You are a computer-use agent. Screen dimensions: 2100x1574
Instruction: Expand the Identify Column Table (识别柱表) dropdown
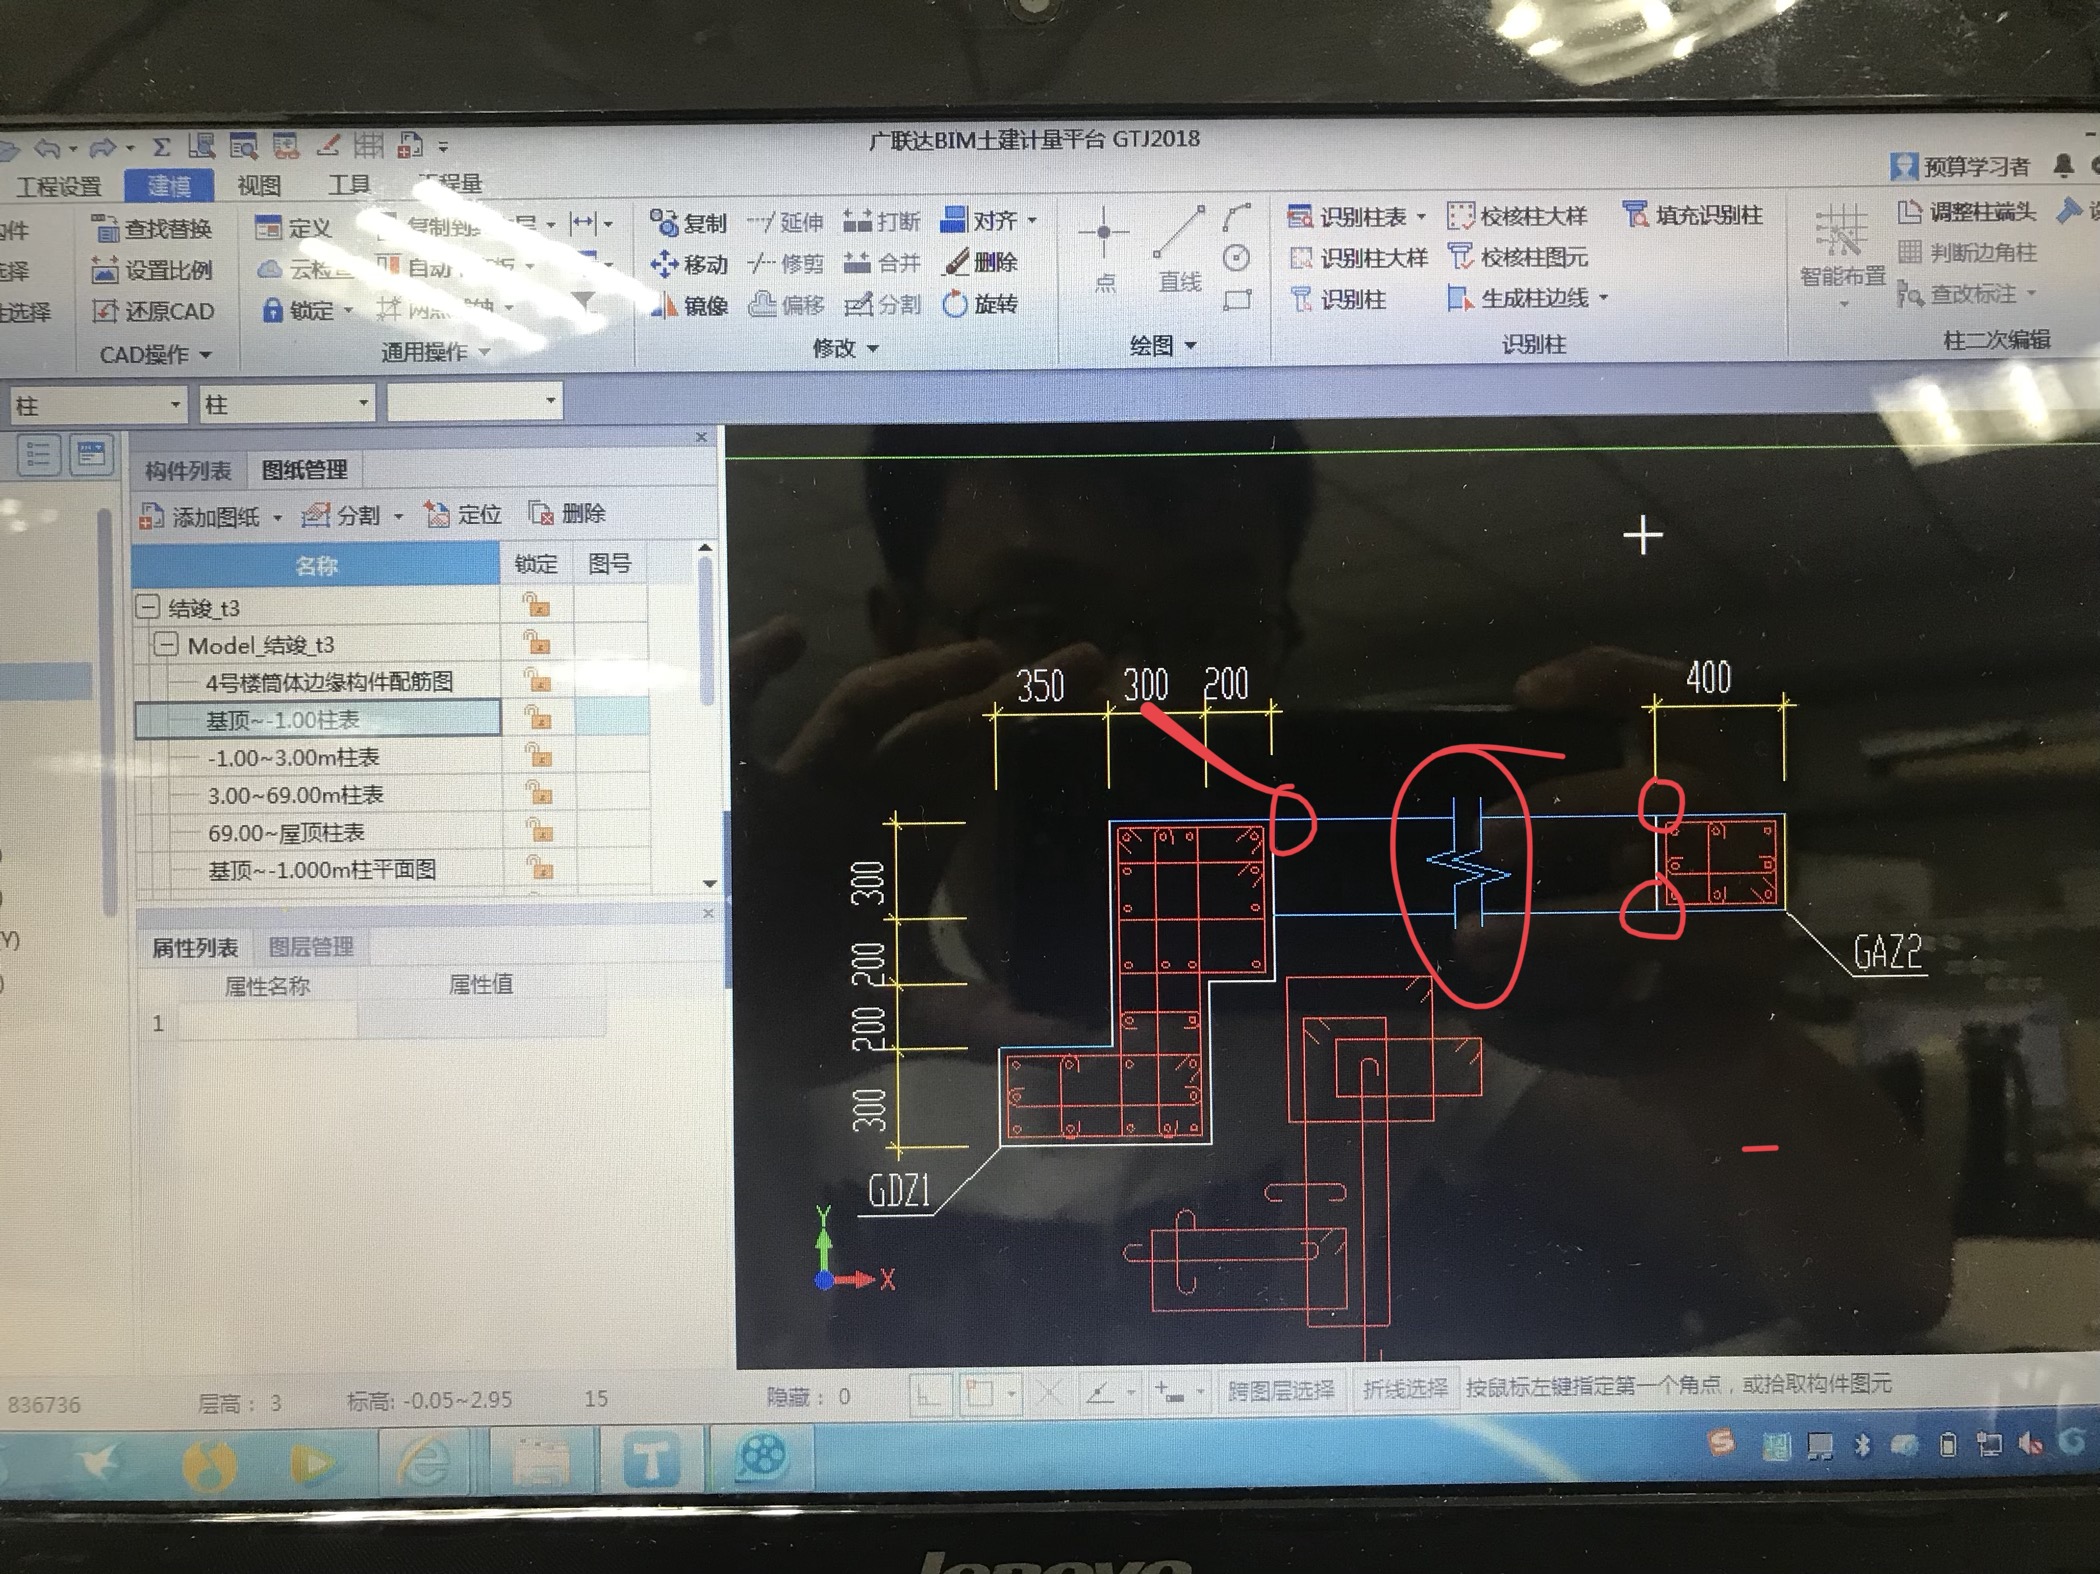[1422, 217]
